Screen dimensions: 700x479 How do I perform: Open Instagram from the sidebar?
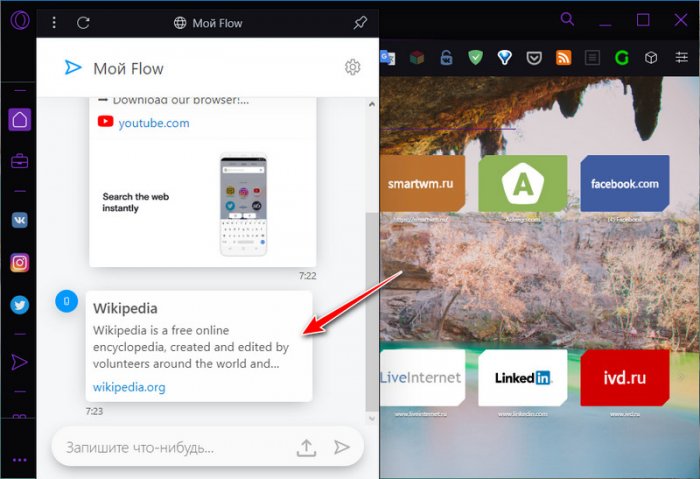19,263
